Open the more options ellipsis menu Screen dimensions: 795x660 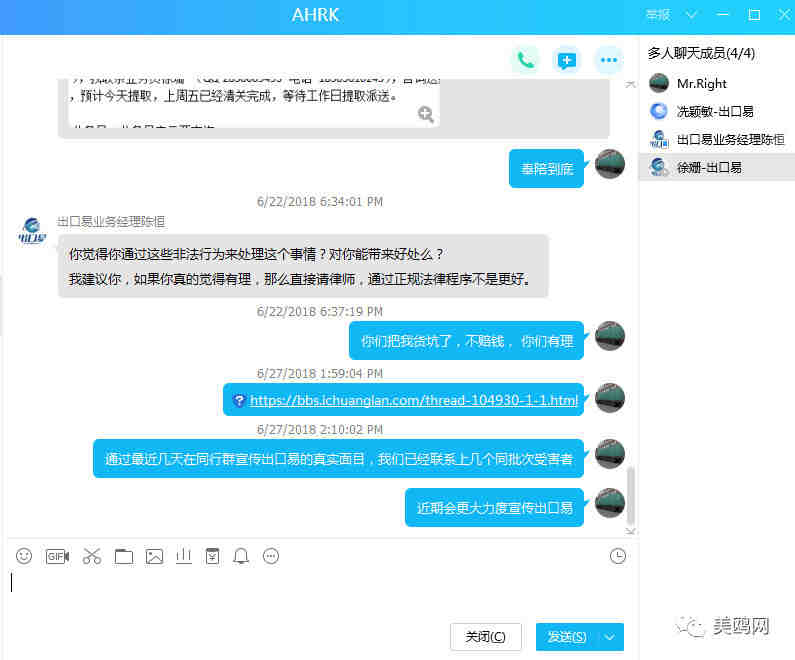pos(608,60)
